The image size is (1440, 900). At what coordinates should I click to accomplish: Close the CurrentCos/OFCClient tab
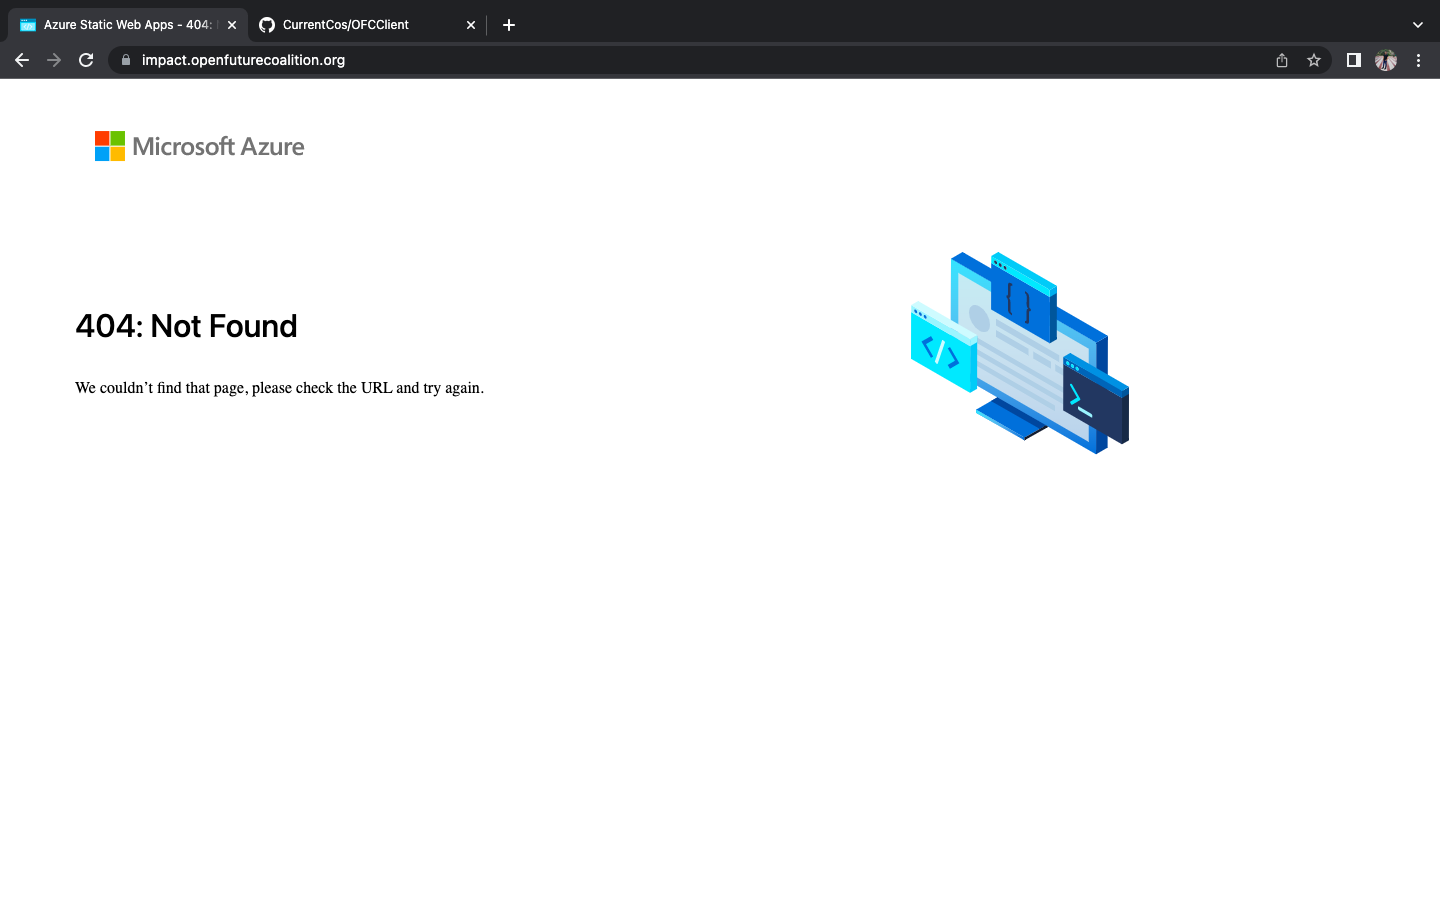(x=471, y=25)
